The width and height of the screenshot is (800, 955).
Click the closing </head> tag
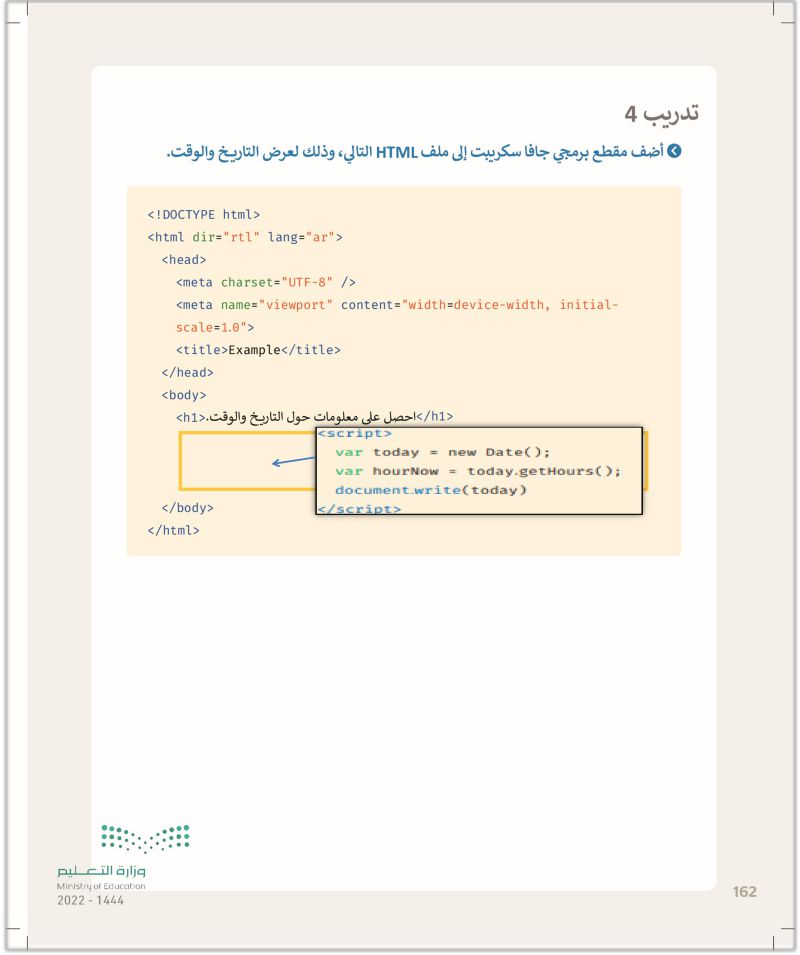click(x=188, y=372)
